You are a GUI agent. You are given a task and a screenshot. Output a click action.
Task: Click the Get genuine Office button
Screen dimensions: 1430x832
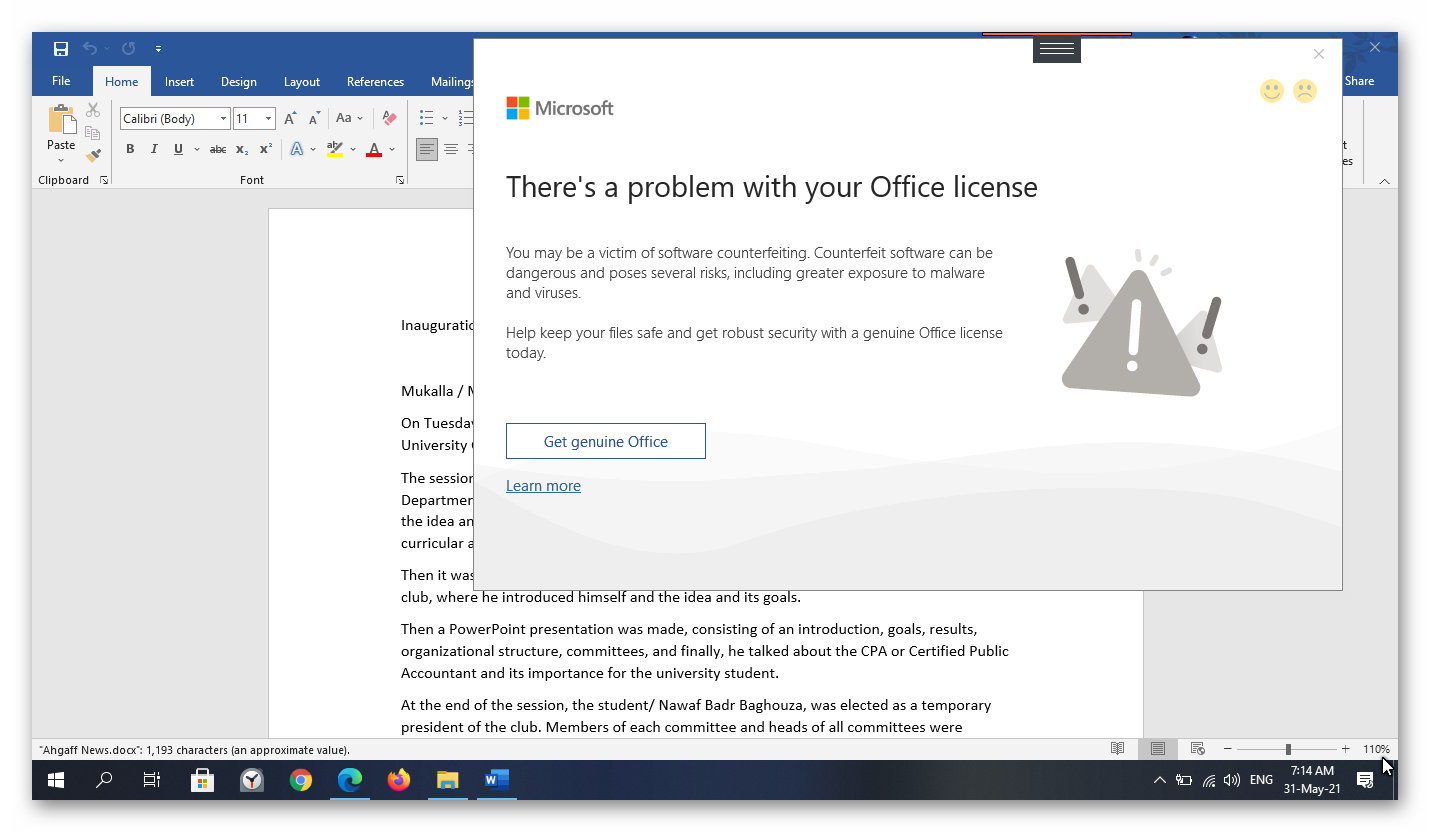(x=606, y=441)
